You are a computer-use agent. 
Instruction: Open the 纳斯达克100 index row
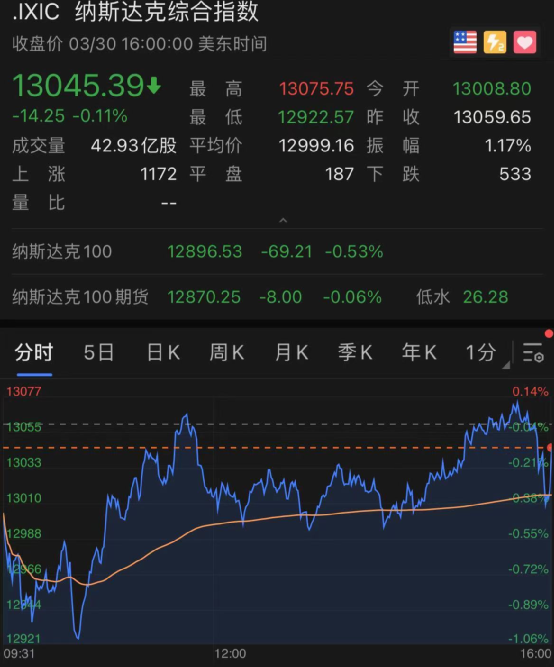277,251
